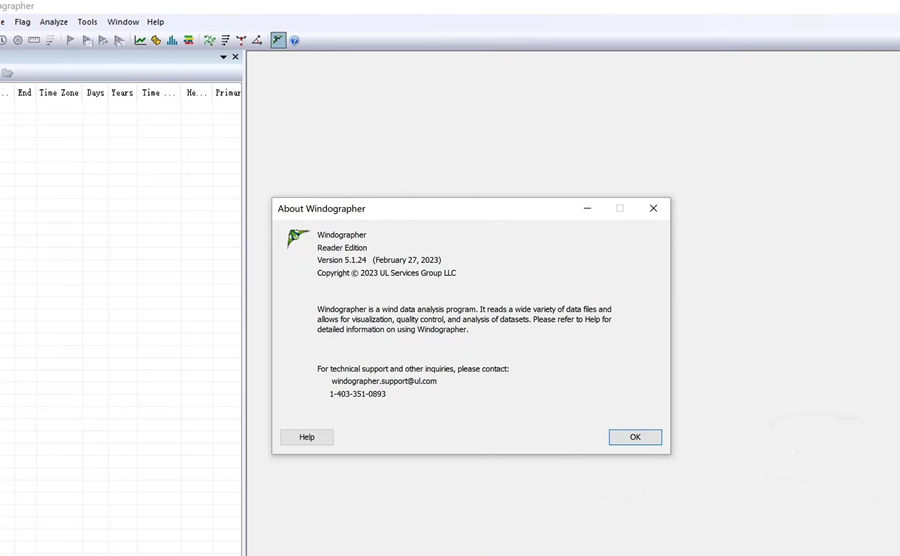
Task: Click the red and black tower icon
Action: tap(241, 40)
